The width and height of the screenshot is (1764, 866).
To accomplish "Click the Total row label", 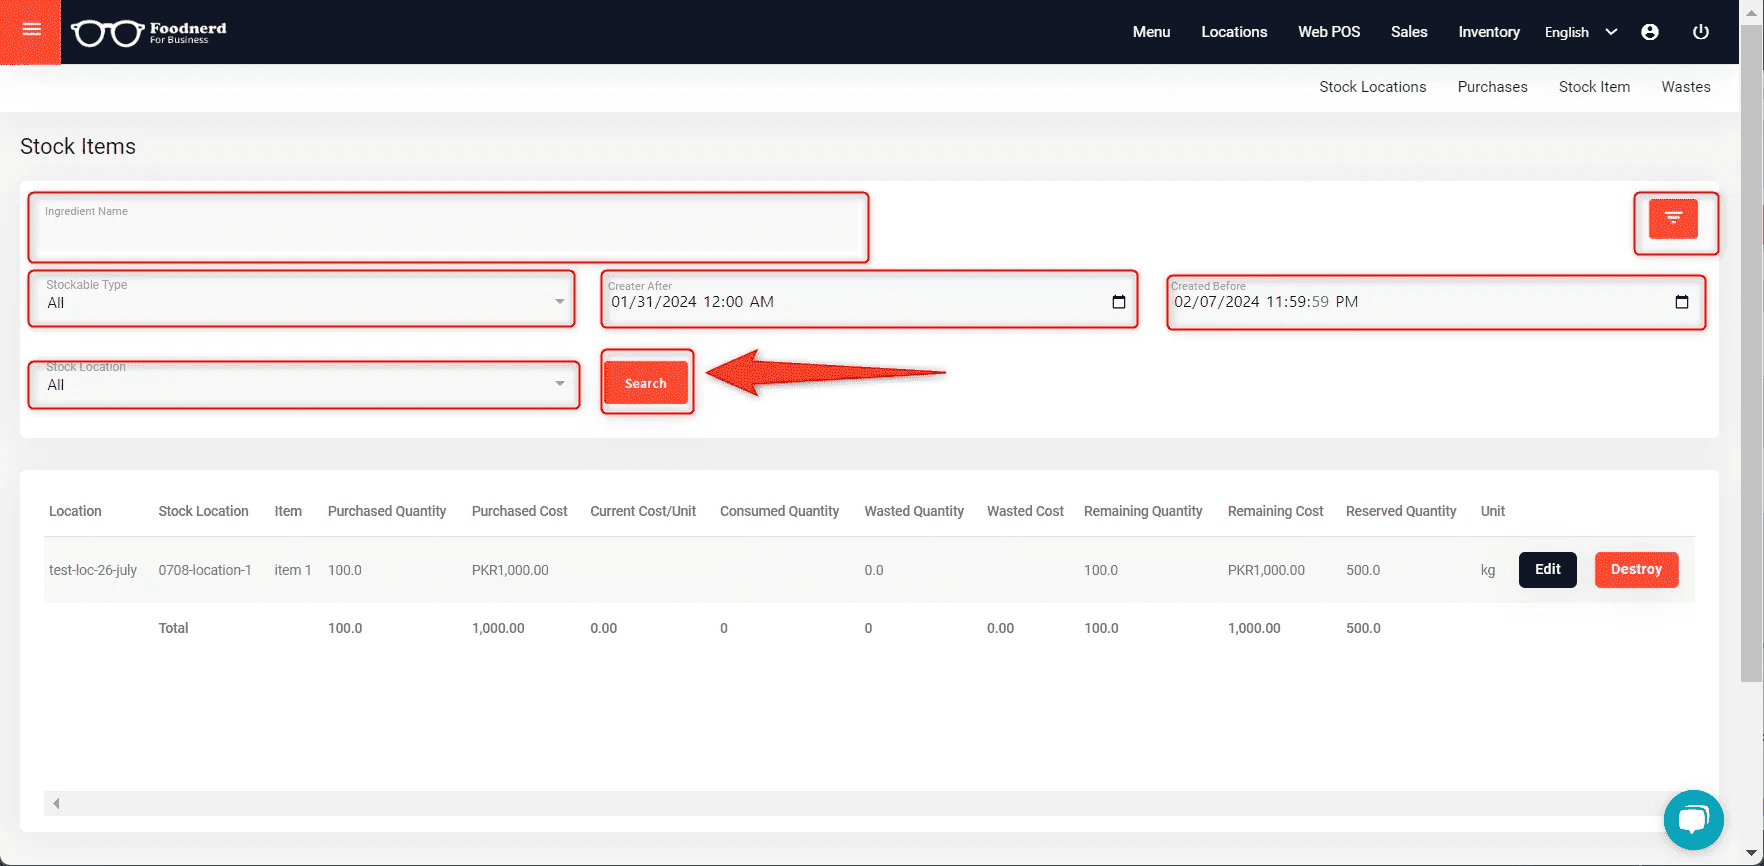I will click(173, 628).
